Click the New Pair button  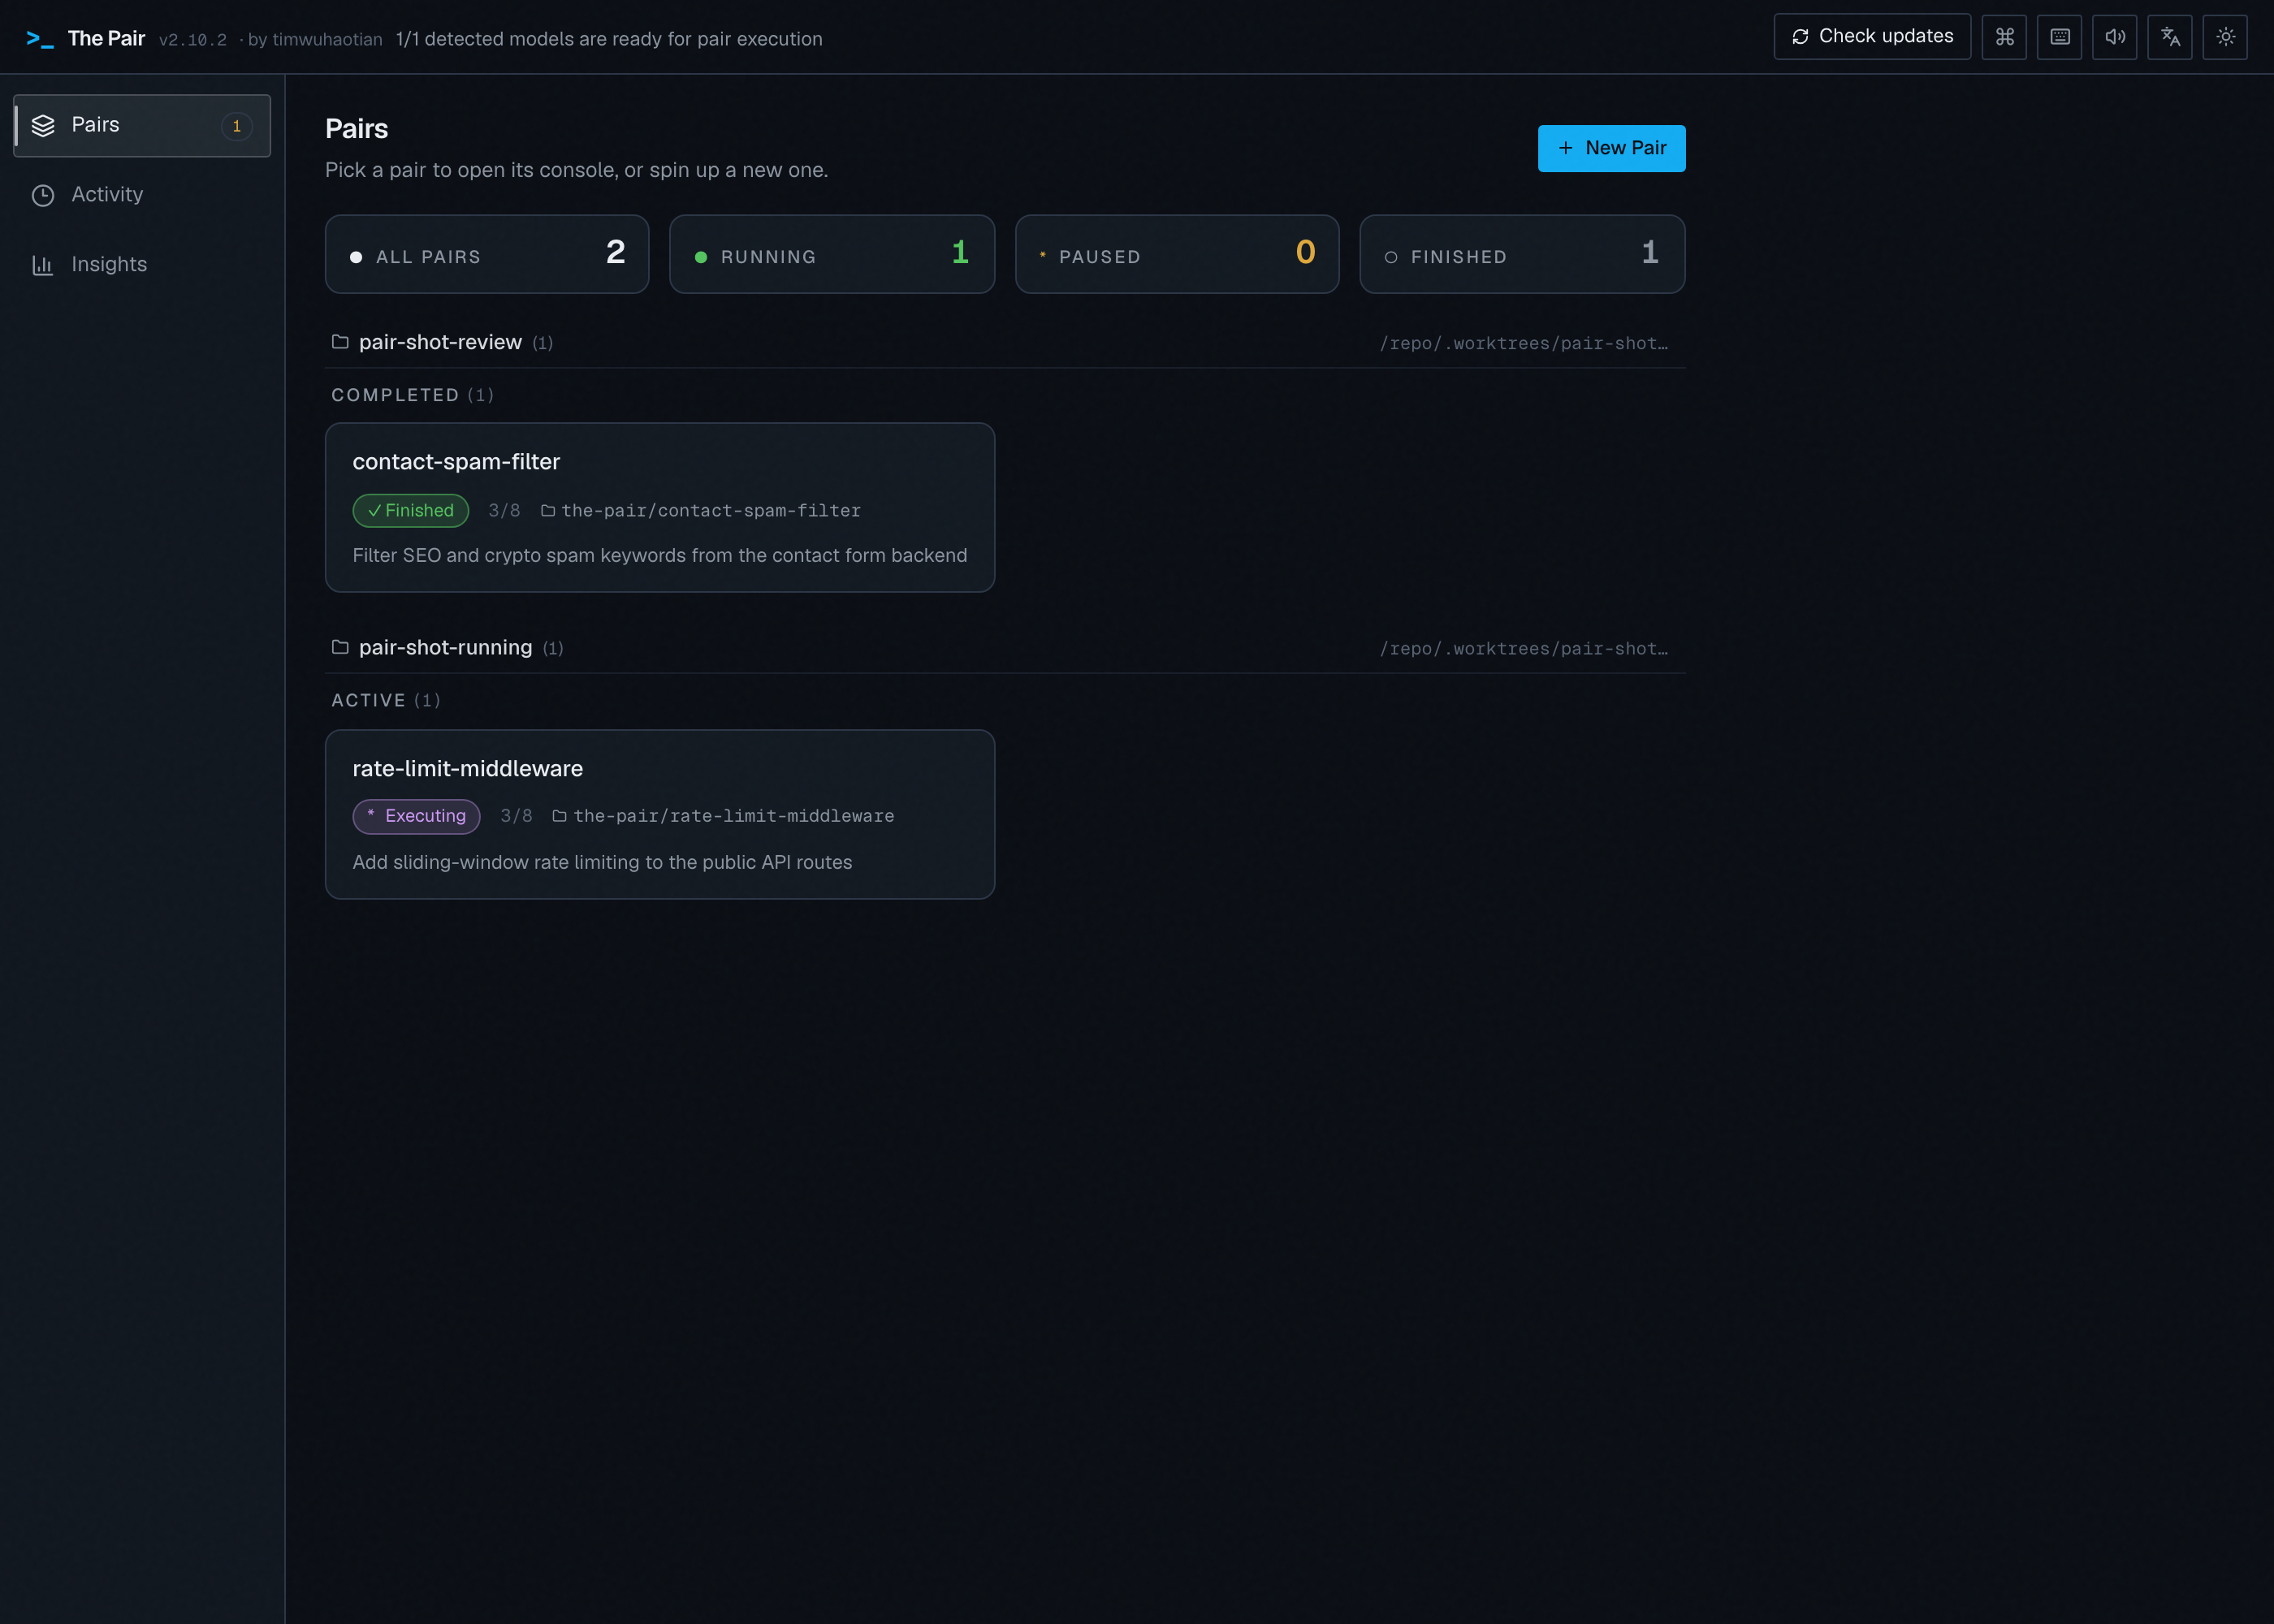point(1611,148)
